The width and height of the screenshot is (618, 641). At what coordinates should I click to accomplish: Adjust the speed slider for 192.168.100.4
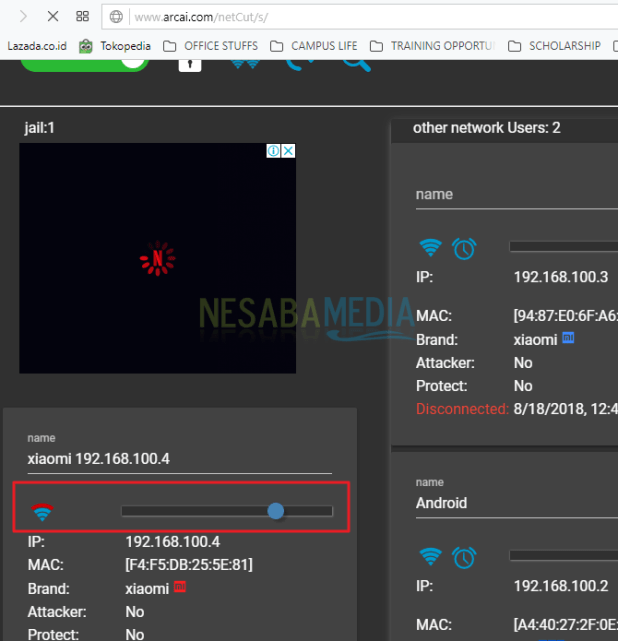click(x=227, y=511)
